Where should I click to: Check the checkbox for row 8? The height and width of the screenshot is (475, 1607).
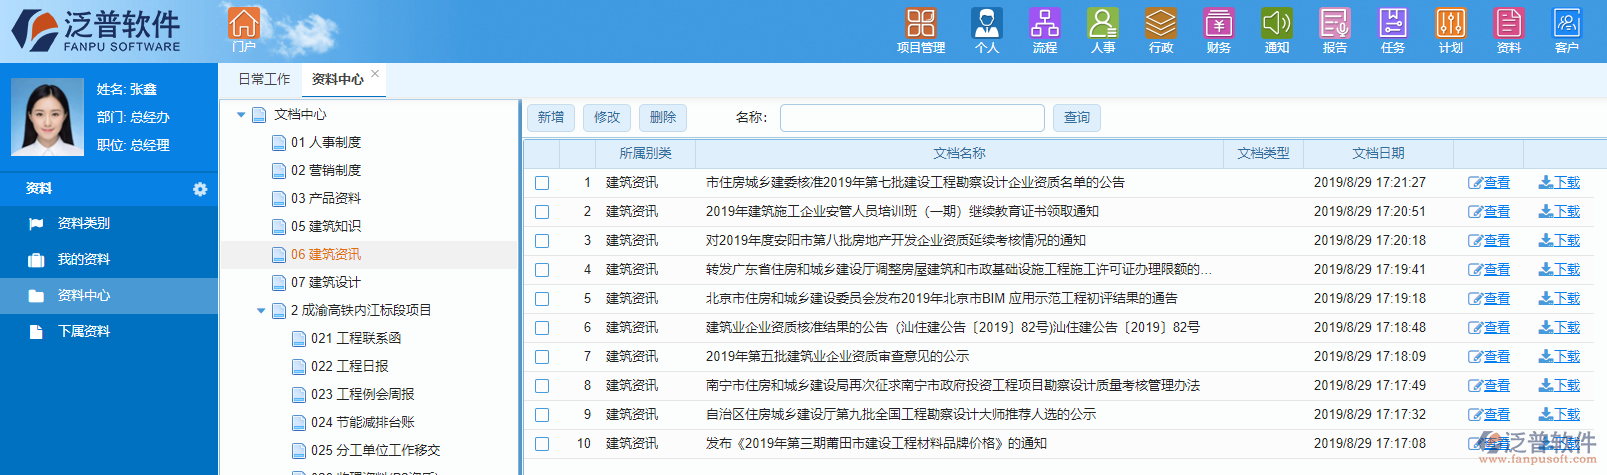pyautogui.click(x=542, y=386)
